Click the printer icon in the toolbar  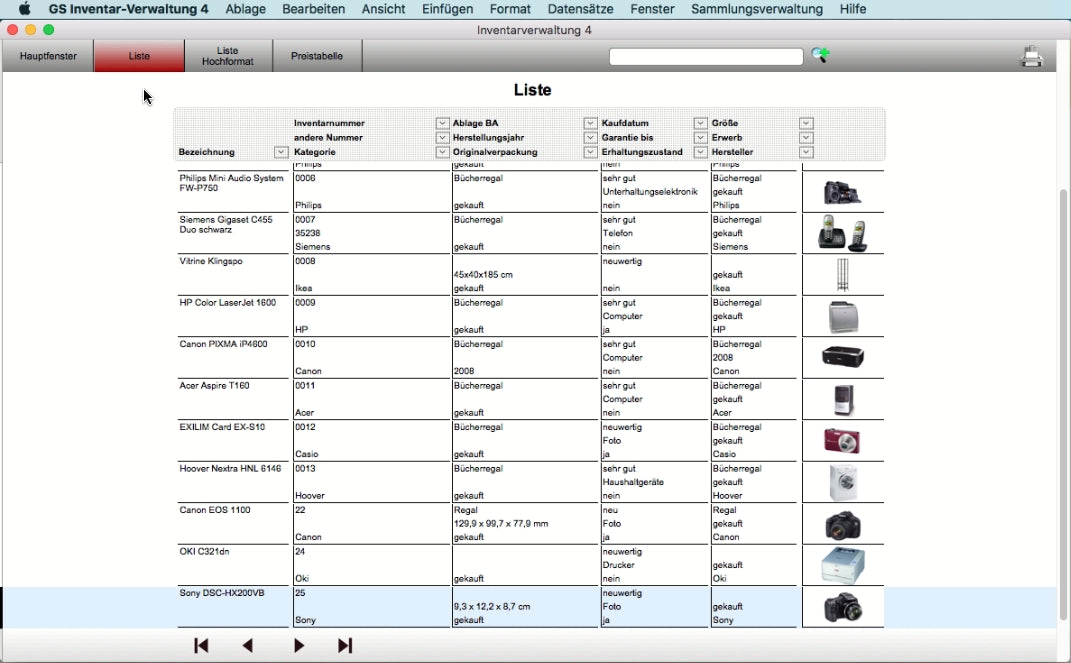[1031, 57]
